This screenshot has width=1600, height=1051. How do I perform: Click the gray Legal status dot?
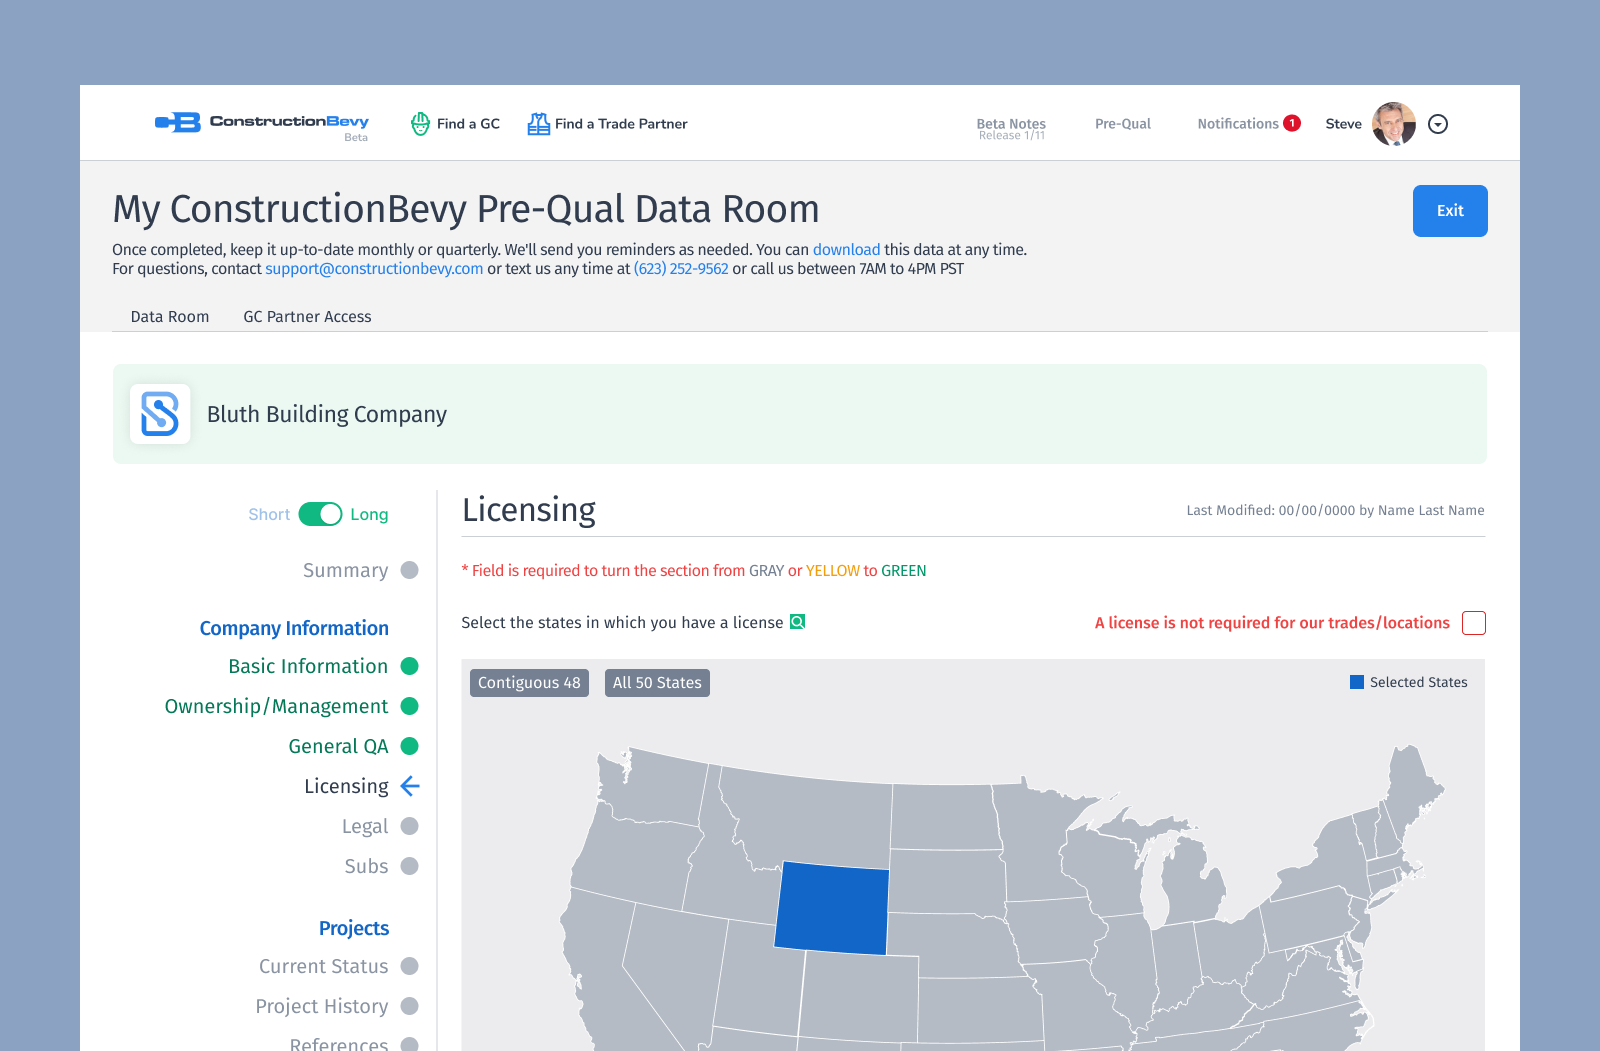[409, 826]
